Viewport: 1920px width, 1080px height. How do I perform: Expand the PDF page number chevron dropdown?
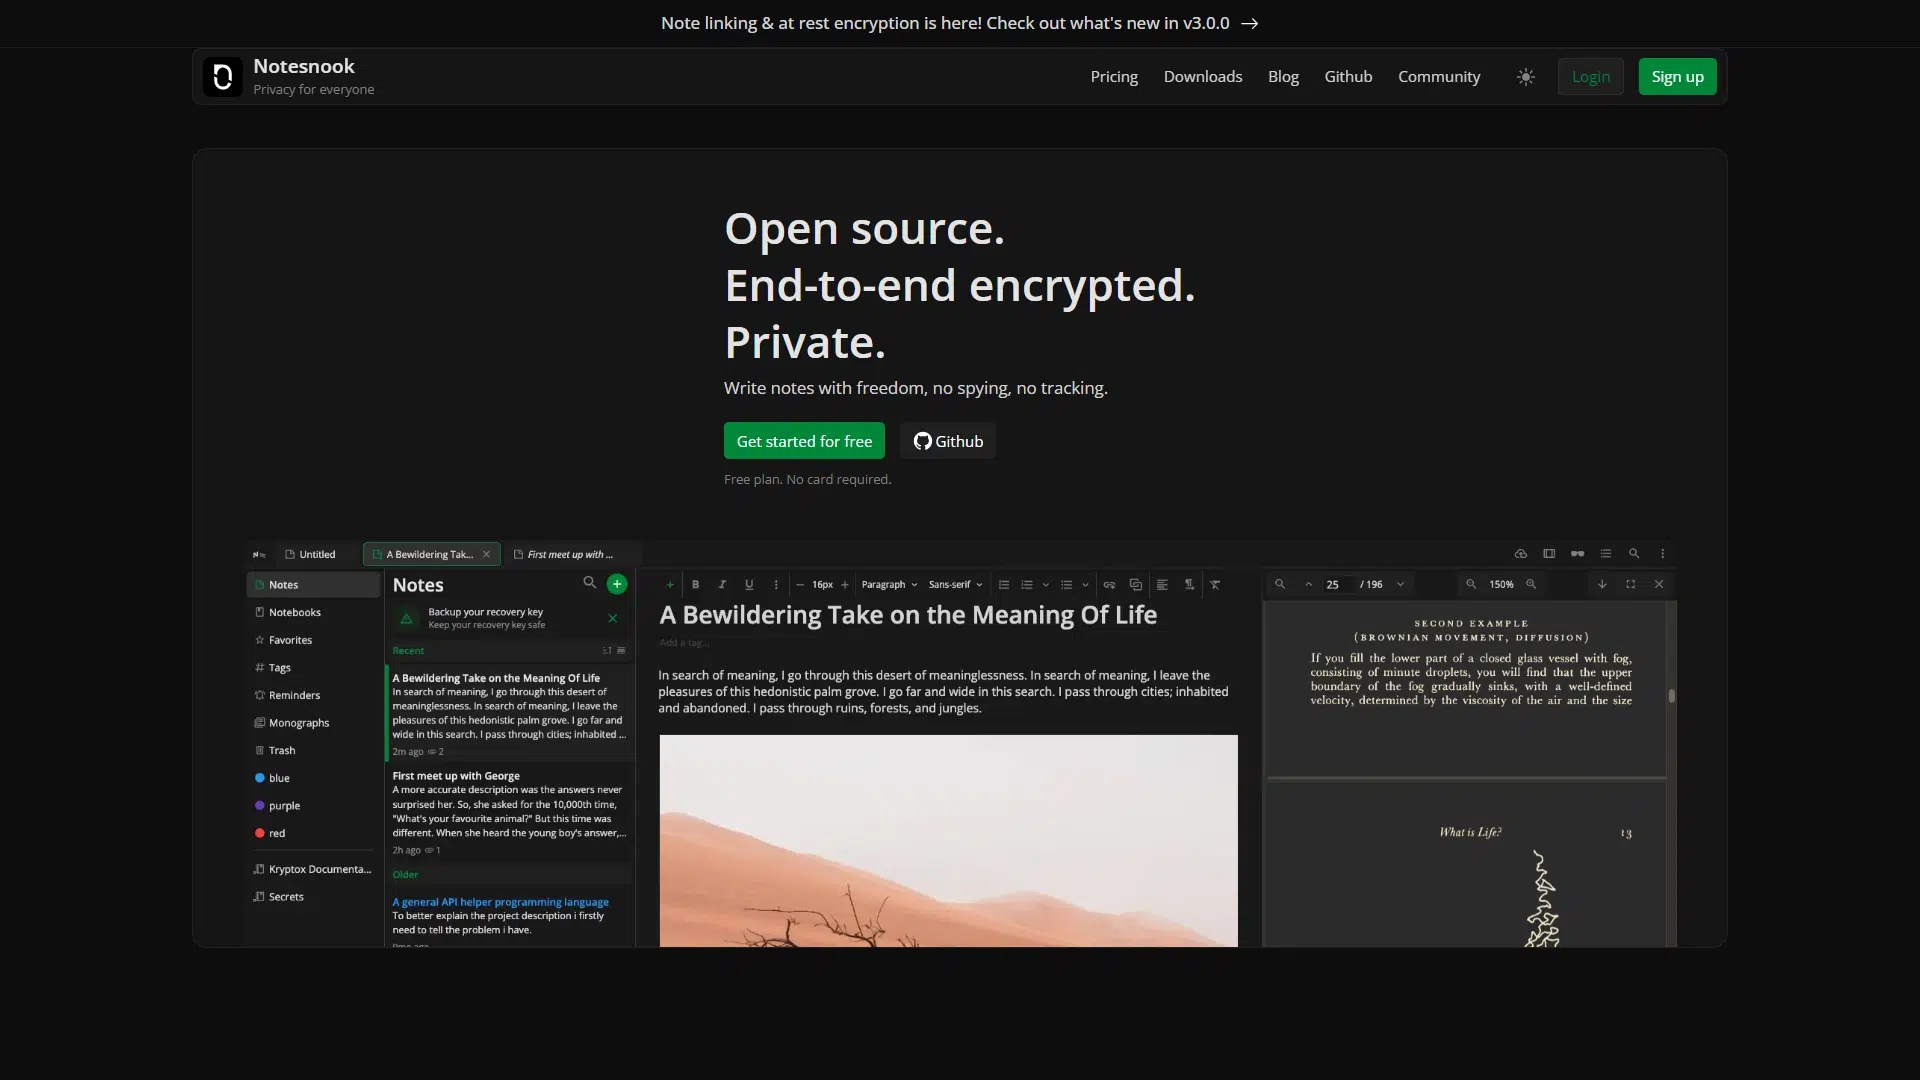click(1400, 584)
